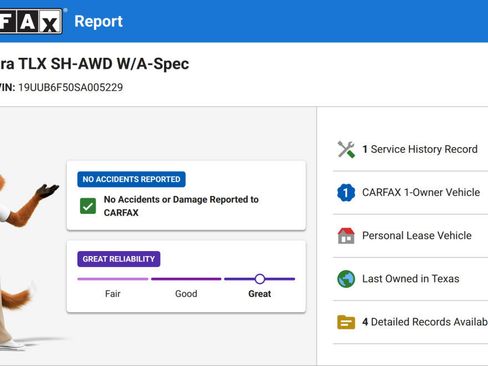Open Last Owned in Texas details
The height and width of the screenshot is (366, 488).
coord(410,279)
